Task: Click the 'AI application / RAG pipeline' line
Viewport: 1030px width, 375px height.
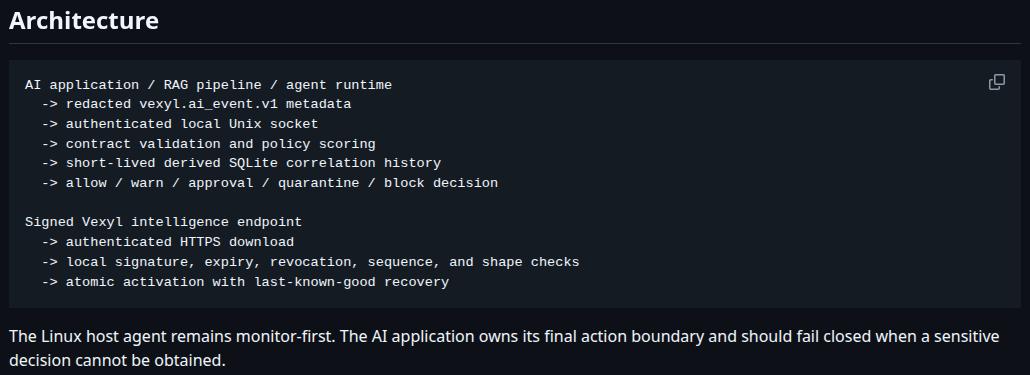Action: click(x=208, y=85)
